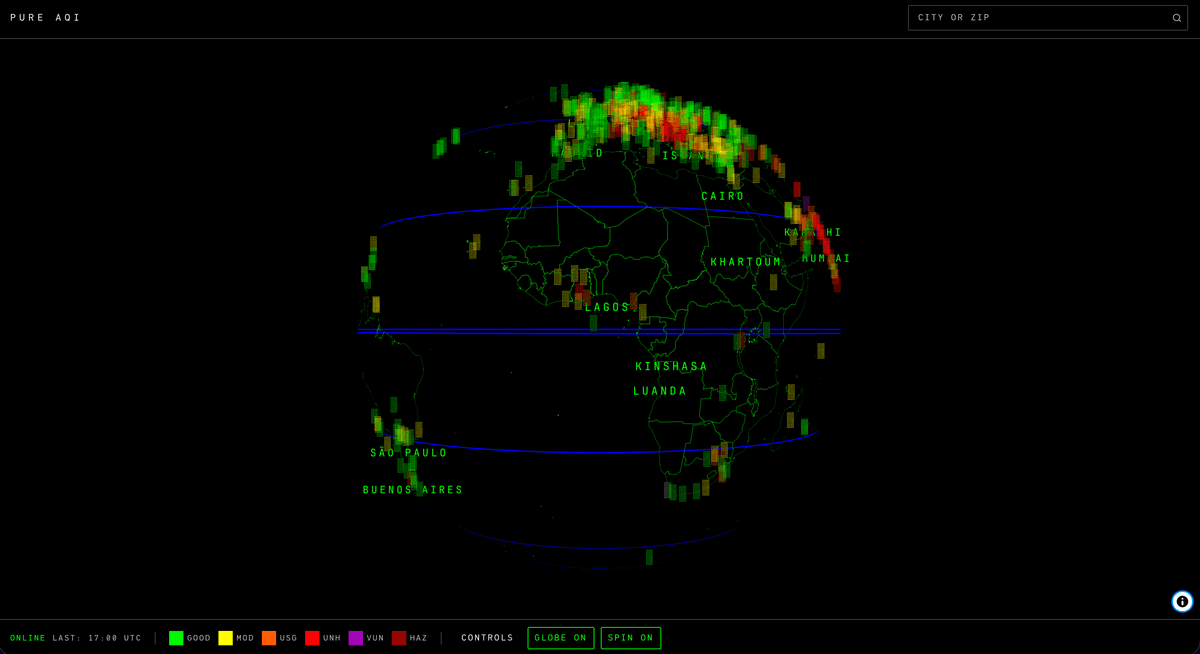This screenshot has width=1200, height=654.
Task: Toggle the GLOBE ON control
Action: pos(560,638)
